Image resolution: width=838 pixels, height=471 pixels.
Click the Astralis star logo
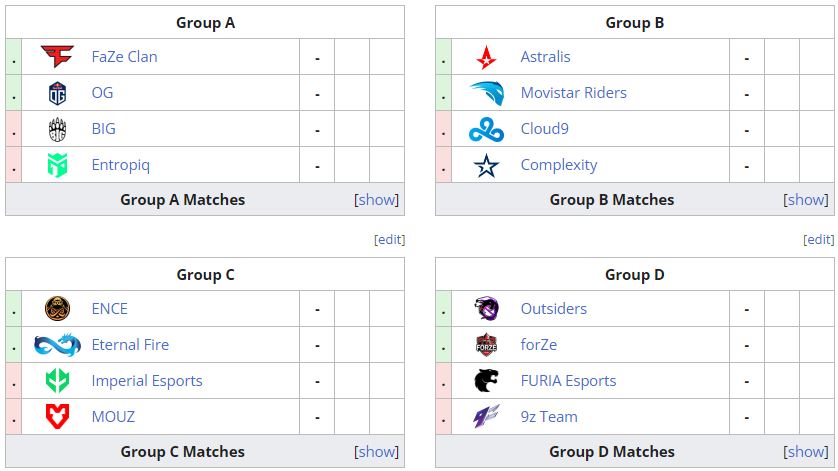tap(487, 57)
